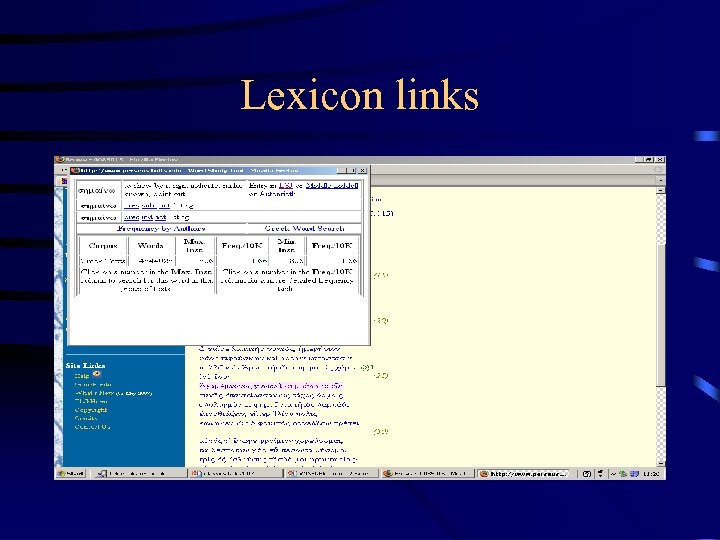
Task: Click the blue monitor tray icon
Action: pyautogui.click(x=634, y=473)
